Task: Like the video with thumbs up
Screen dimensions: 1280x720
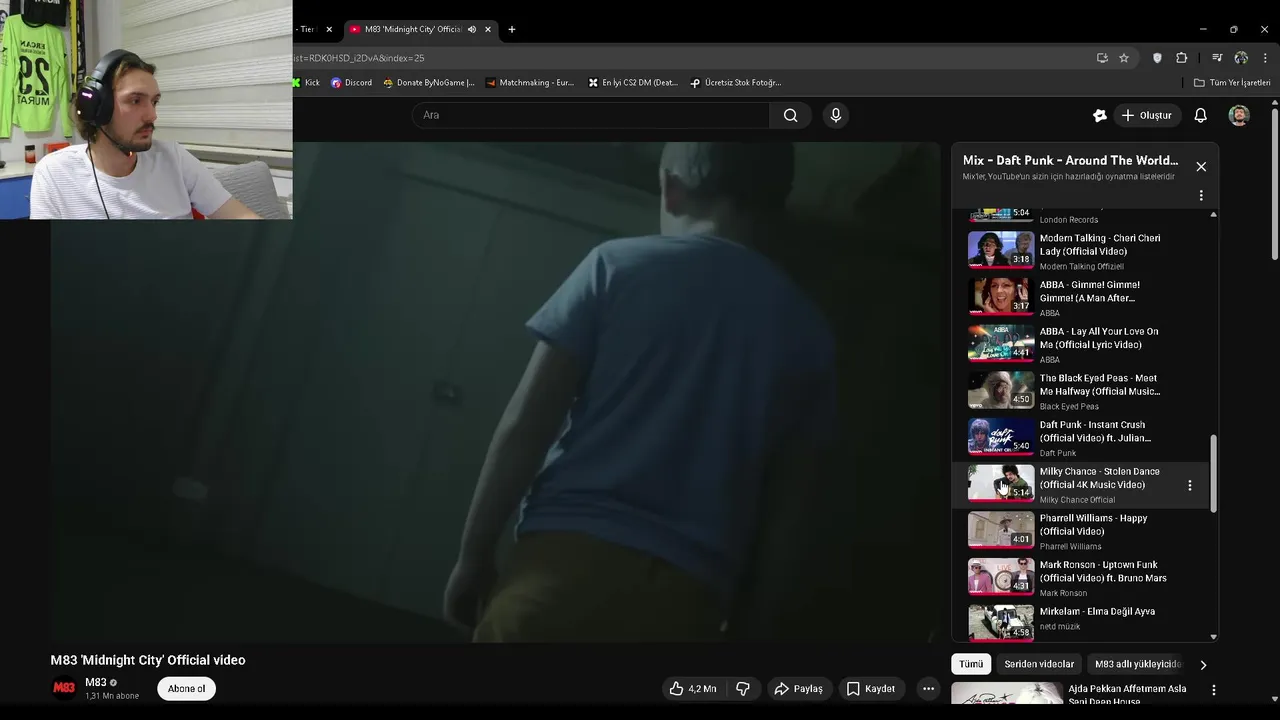Action: coord(692,688)
